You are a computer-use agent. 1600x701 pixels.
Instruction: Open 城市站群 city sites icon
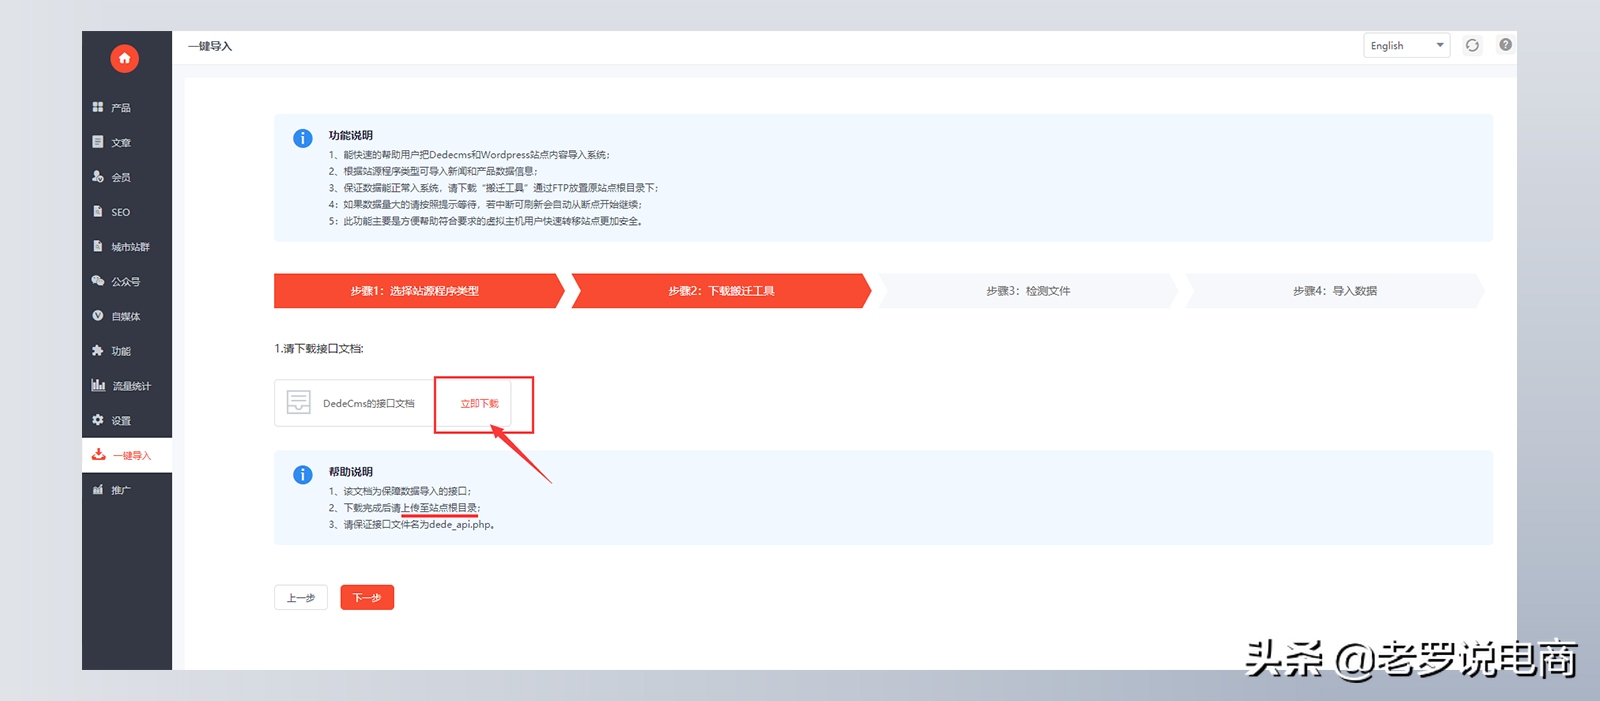tap(98, 246)
